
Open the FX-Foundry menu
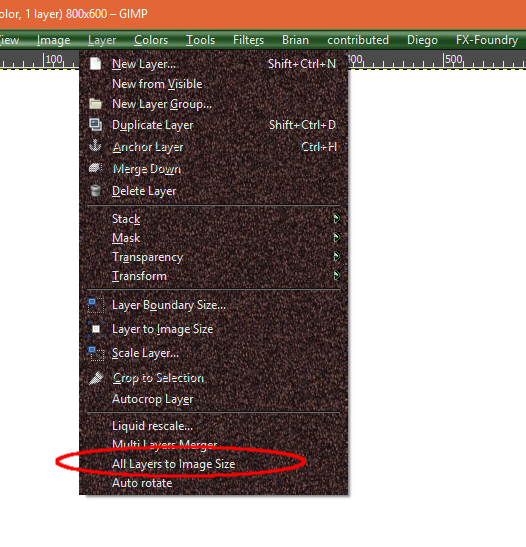[487, 40]
